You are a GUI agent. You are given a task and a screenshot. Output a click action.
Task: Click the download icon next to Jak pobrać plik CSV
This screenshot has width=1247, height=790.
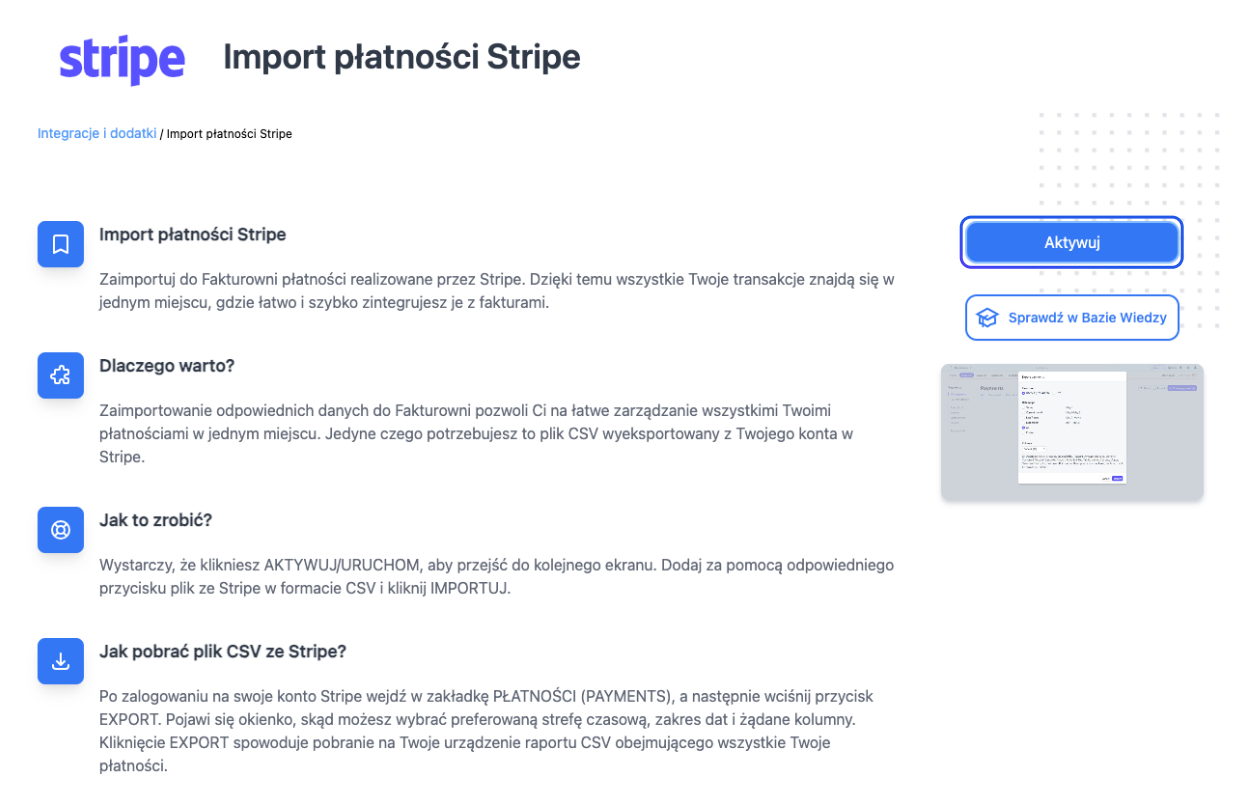click(x=60, y=661)
